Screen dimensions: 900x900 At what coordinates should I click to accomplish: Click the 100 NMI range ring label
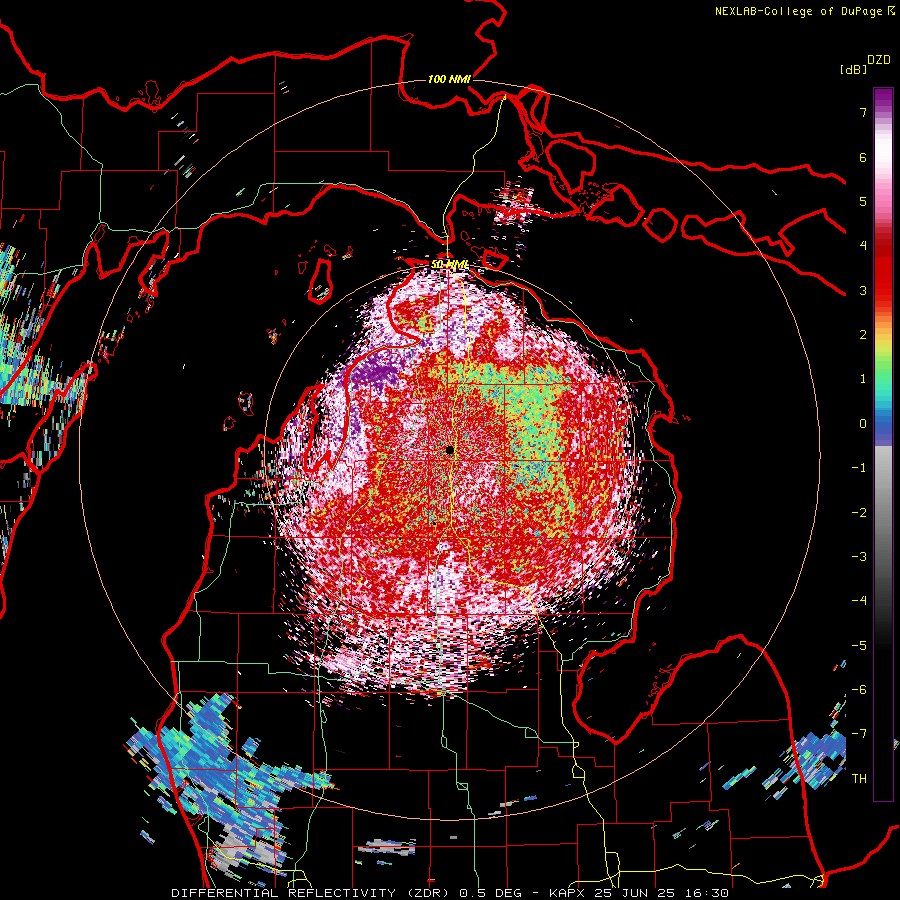[x=449, y=79]
